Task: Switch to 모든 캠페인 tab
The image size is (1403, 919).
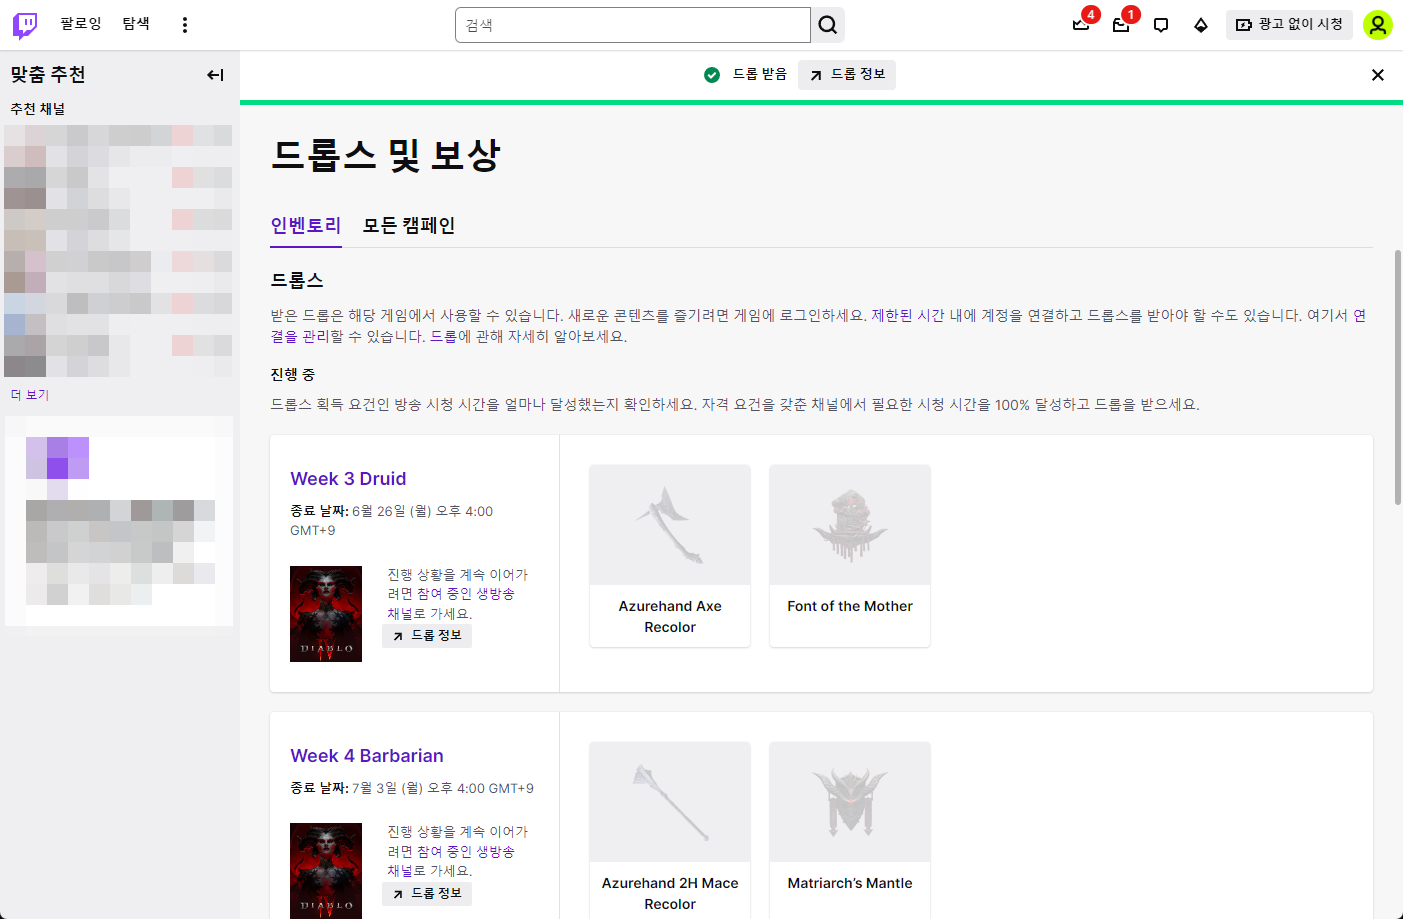Action: point(409,226)
